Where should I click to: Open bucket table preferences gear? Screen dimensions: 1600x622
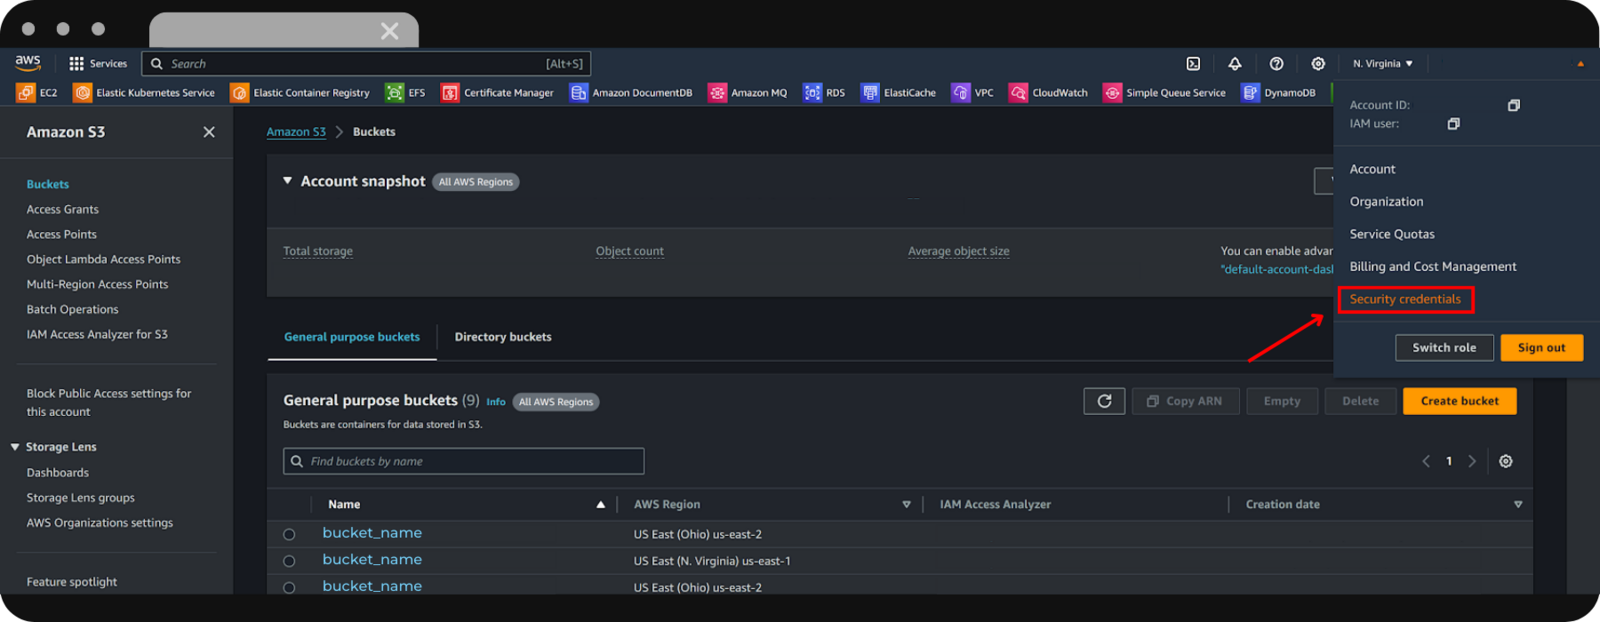[x=1506, y=461]
